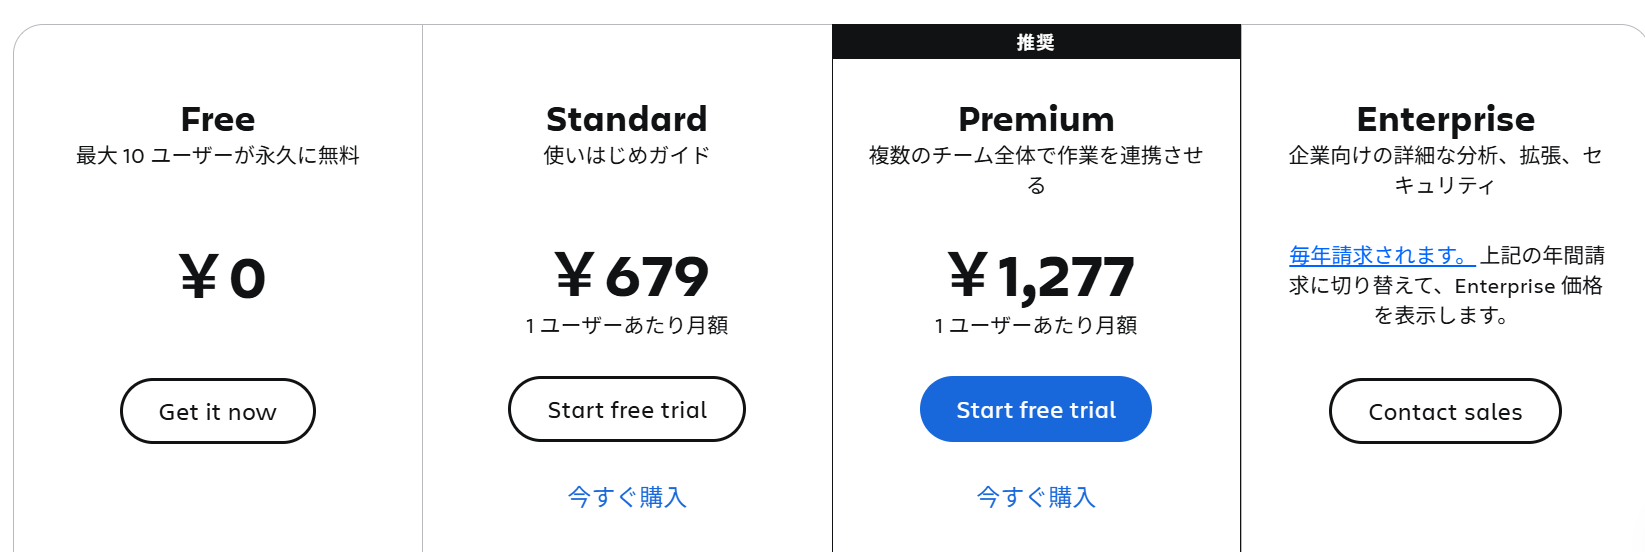Follow the 毎年請求されます link

click(1381, 256)
